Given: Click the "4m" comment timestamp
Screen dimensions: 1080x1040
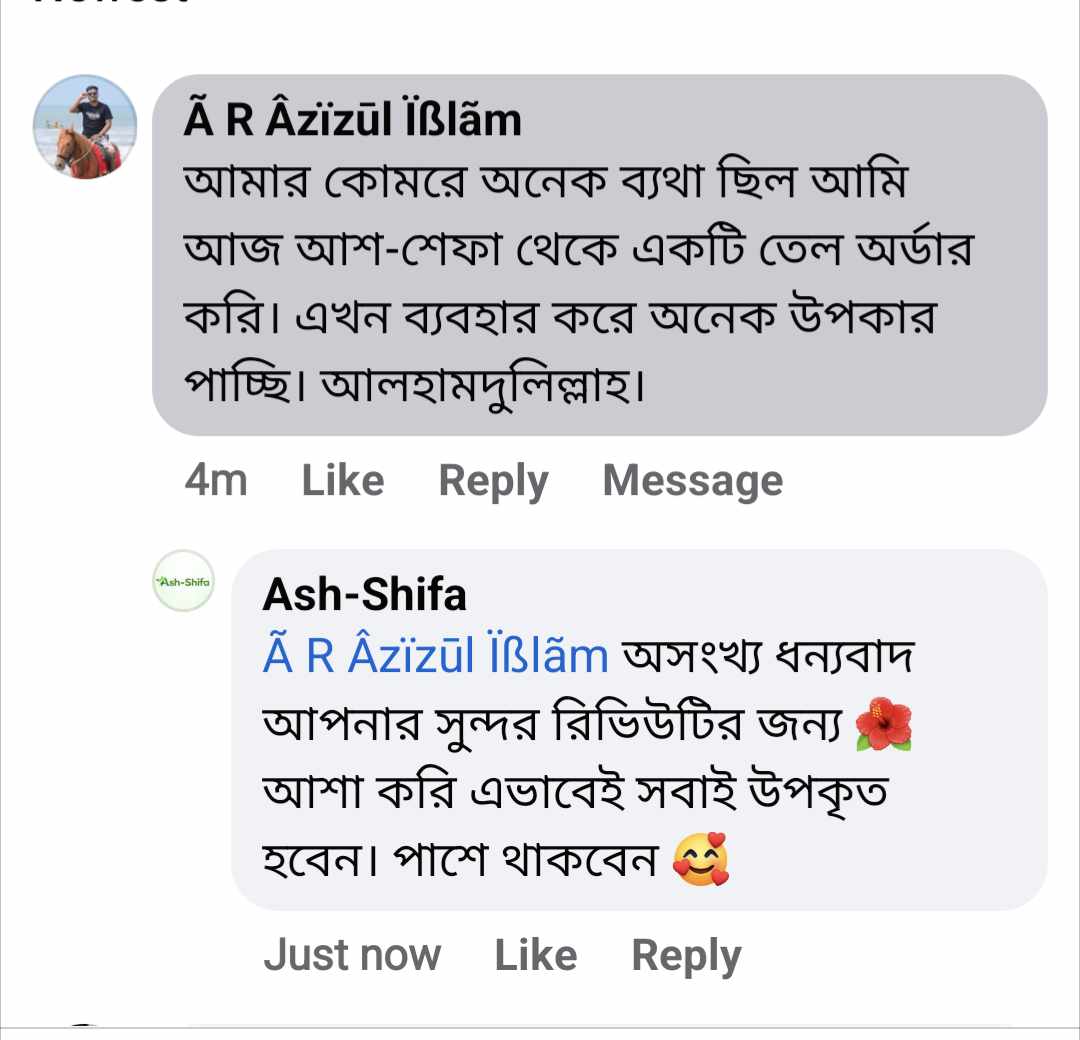Looking at the screenshot, I should tap(216, 481).
